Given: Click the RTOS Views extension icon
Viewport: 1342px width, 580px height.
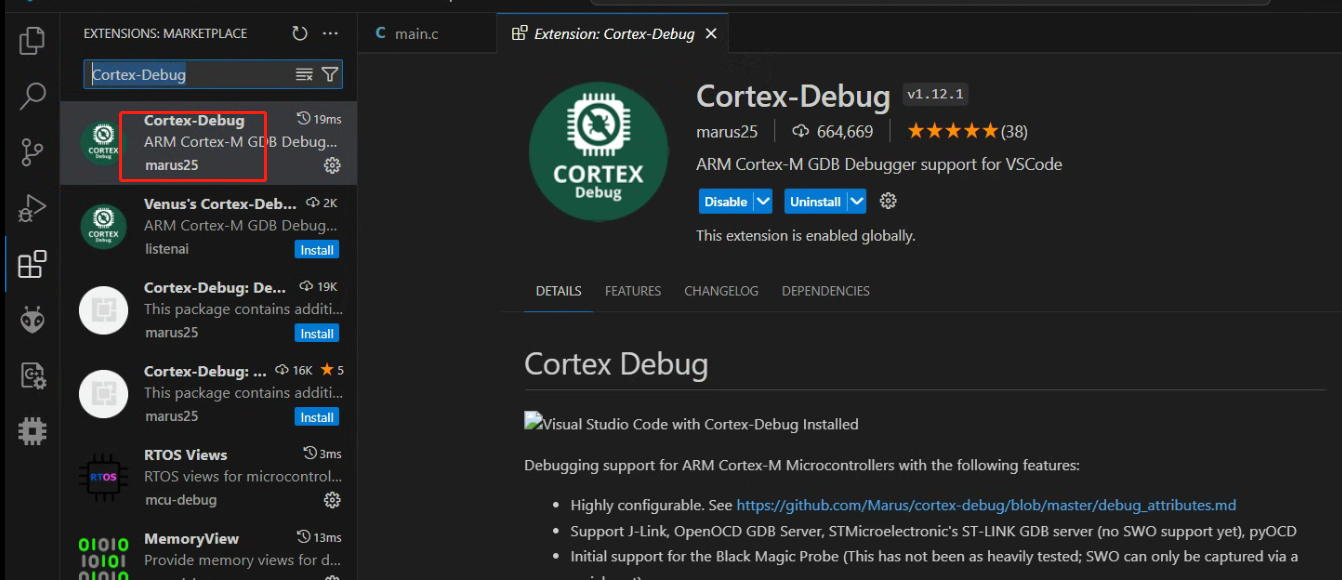Looking at the screenshot, I should [103, 477].
